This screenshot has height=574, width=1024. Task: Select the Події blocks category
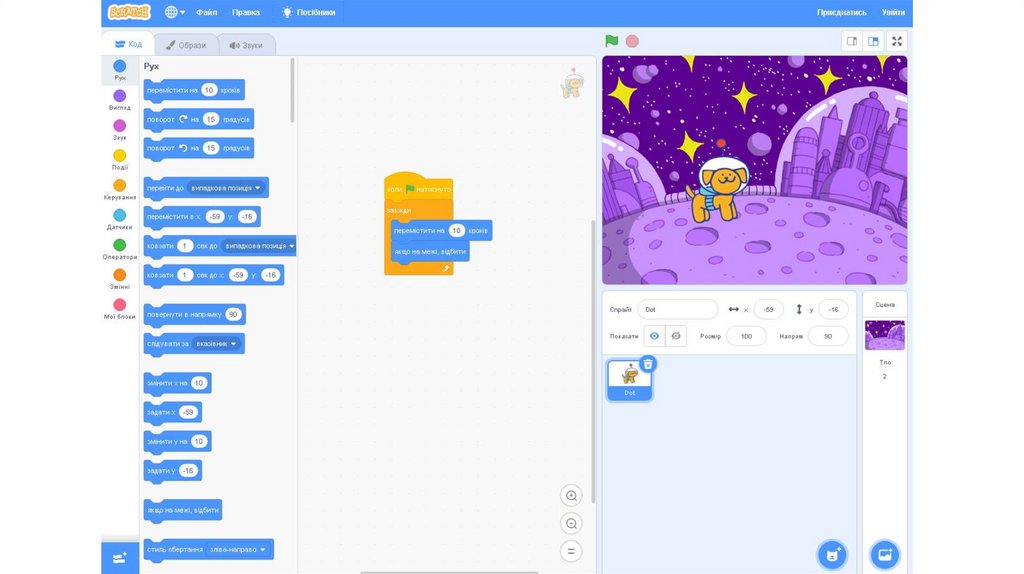[x=120, y=160]
